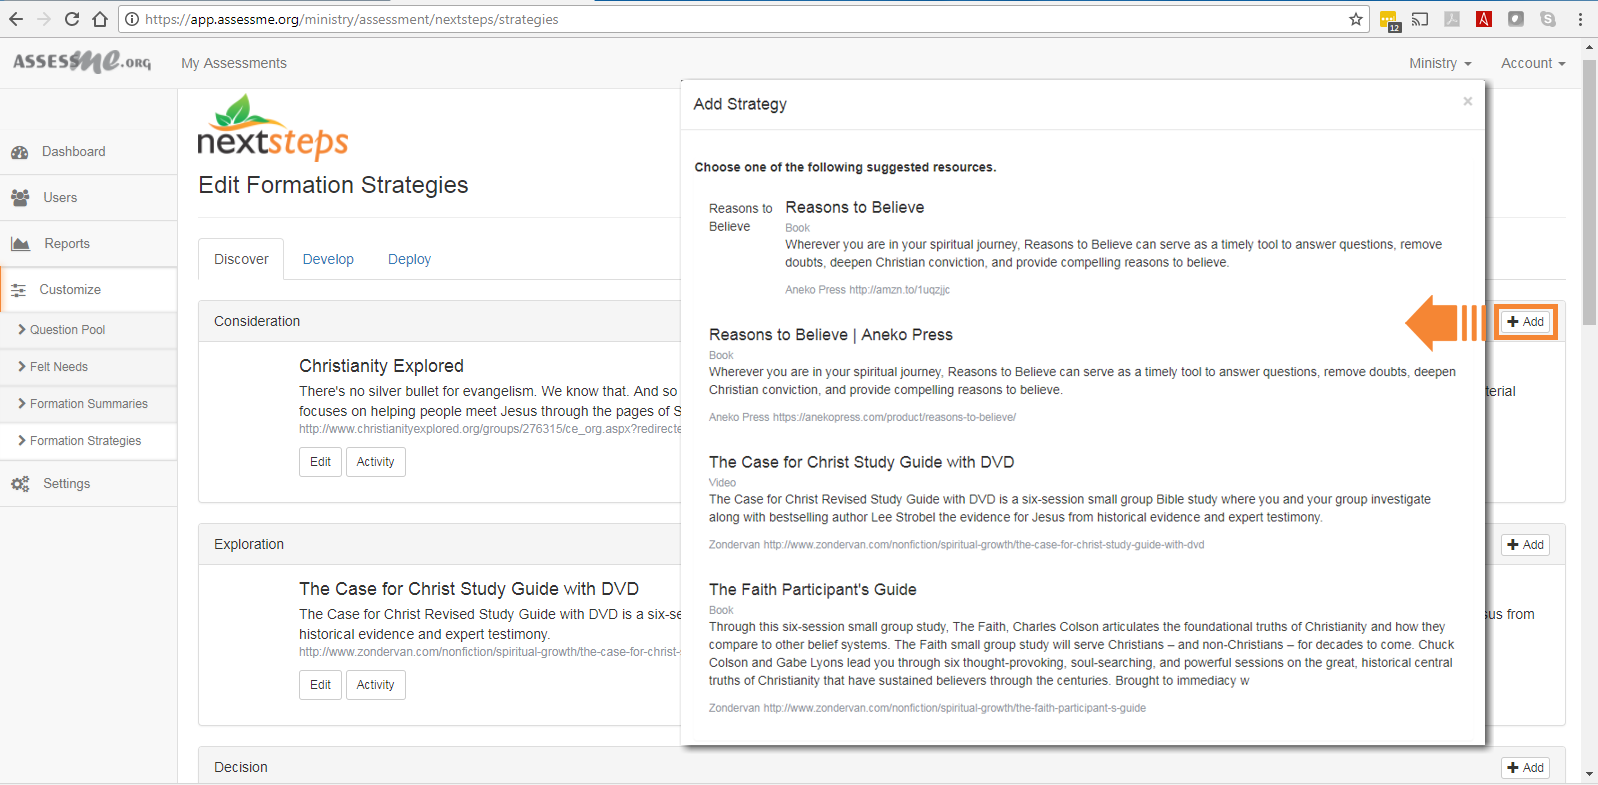Go back using browser back arrow
This screenshot has height=785, width=1598.
click(16, 19)
